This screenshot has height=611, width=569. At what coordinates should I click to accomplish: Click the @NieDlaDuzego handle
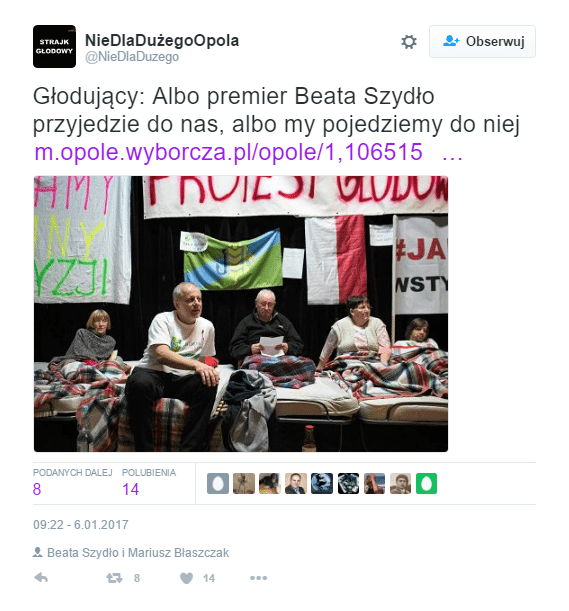132,57
